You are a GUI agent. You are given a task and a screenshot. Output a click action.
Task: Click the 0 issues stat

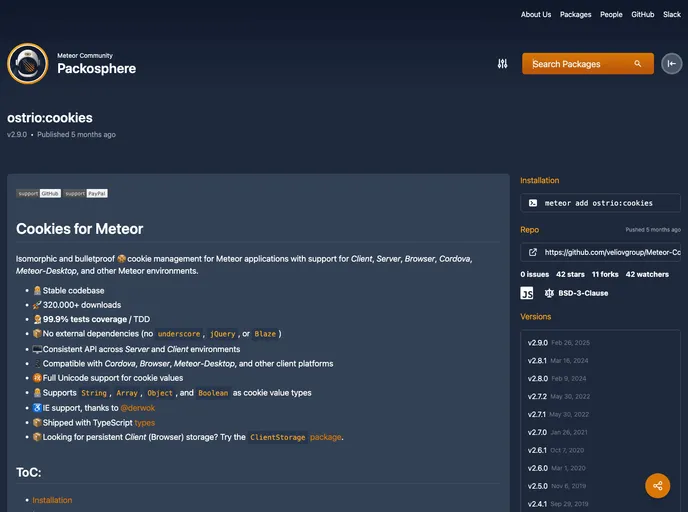[x=534, y=274]
